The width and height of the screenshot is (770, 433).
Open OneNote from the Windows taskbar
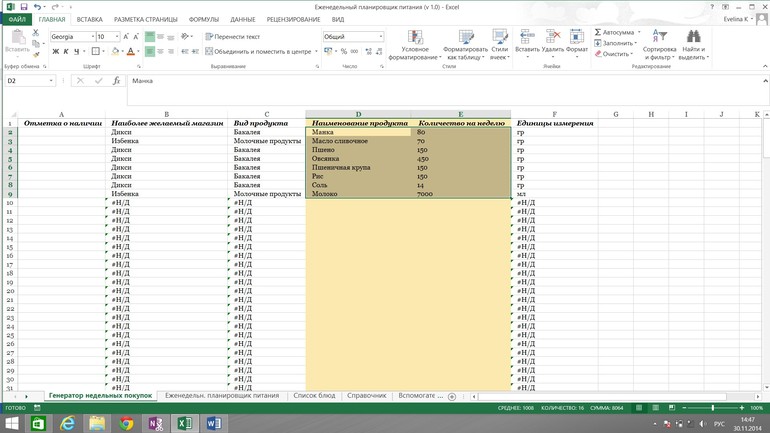(155, 423)
